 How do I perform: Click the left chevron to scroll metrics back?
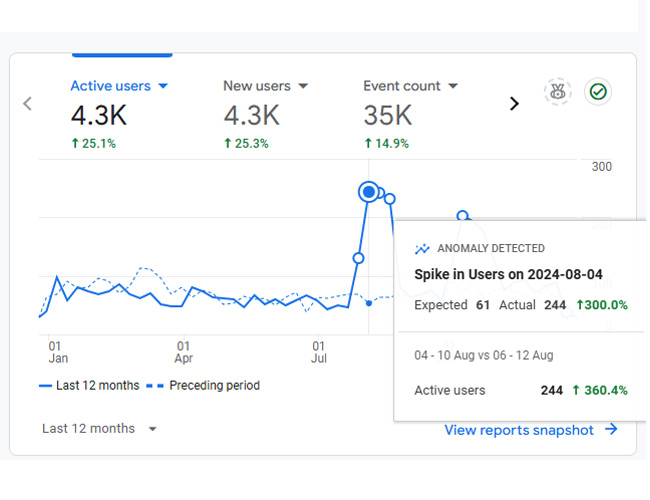coord(27,103)
